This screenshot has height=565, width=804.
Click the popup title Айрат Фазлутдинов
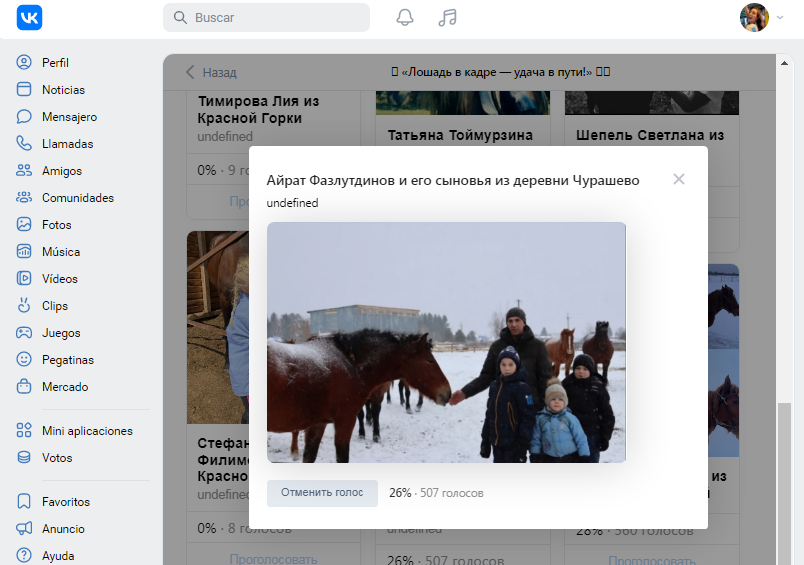click(453, 180)
